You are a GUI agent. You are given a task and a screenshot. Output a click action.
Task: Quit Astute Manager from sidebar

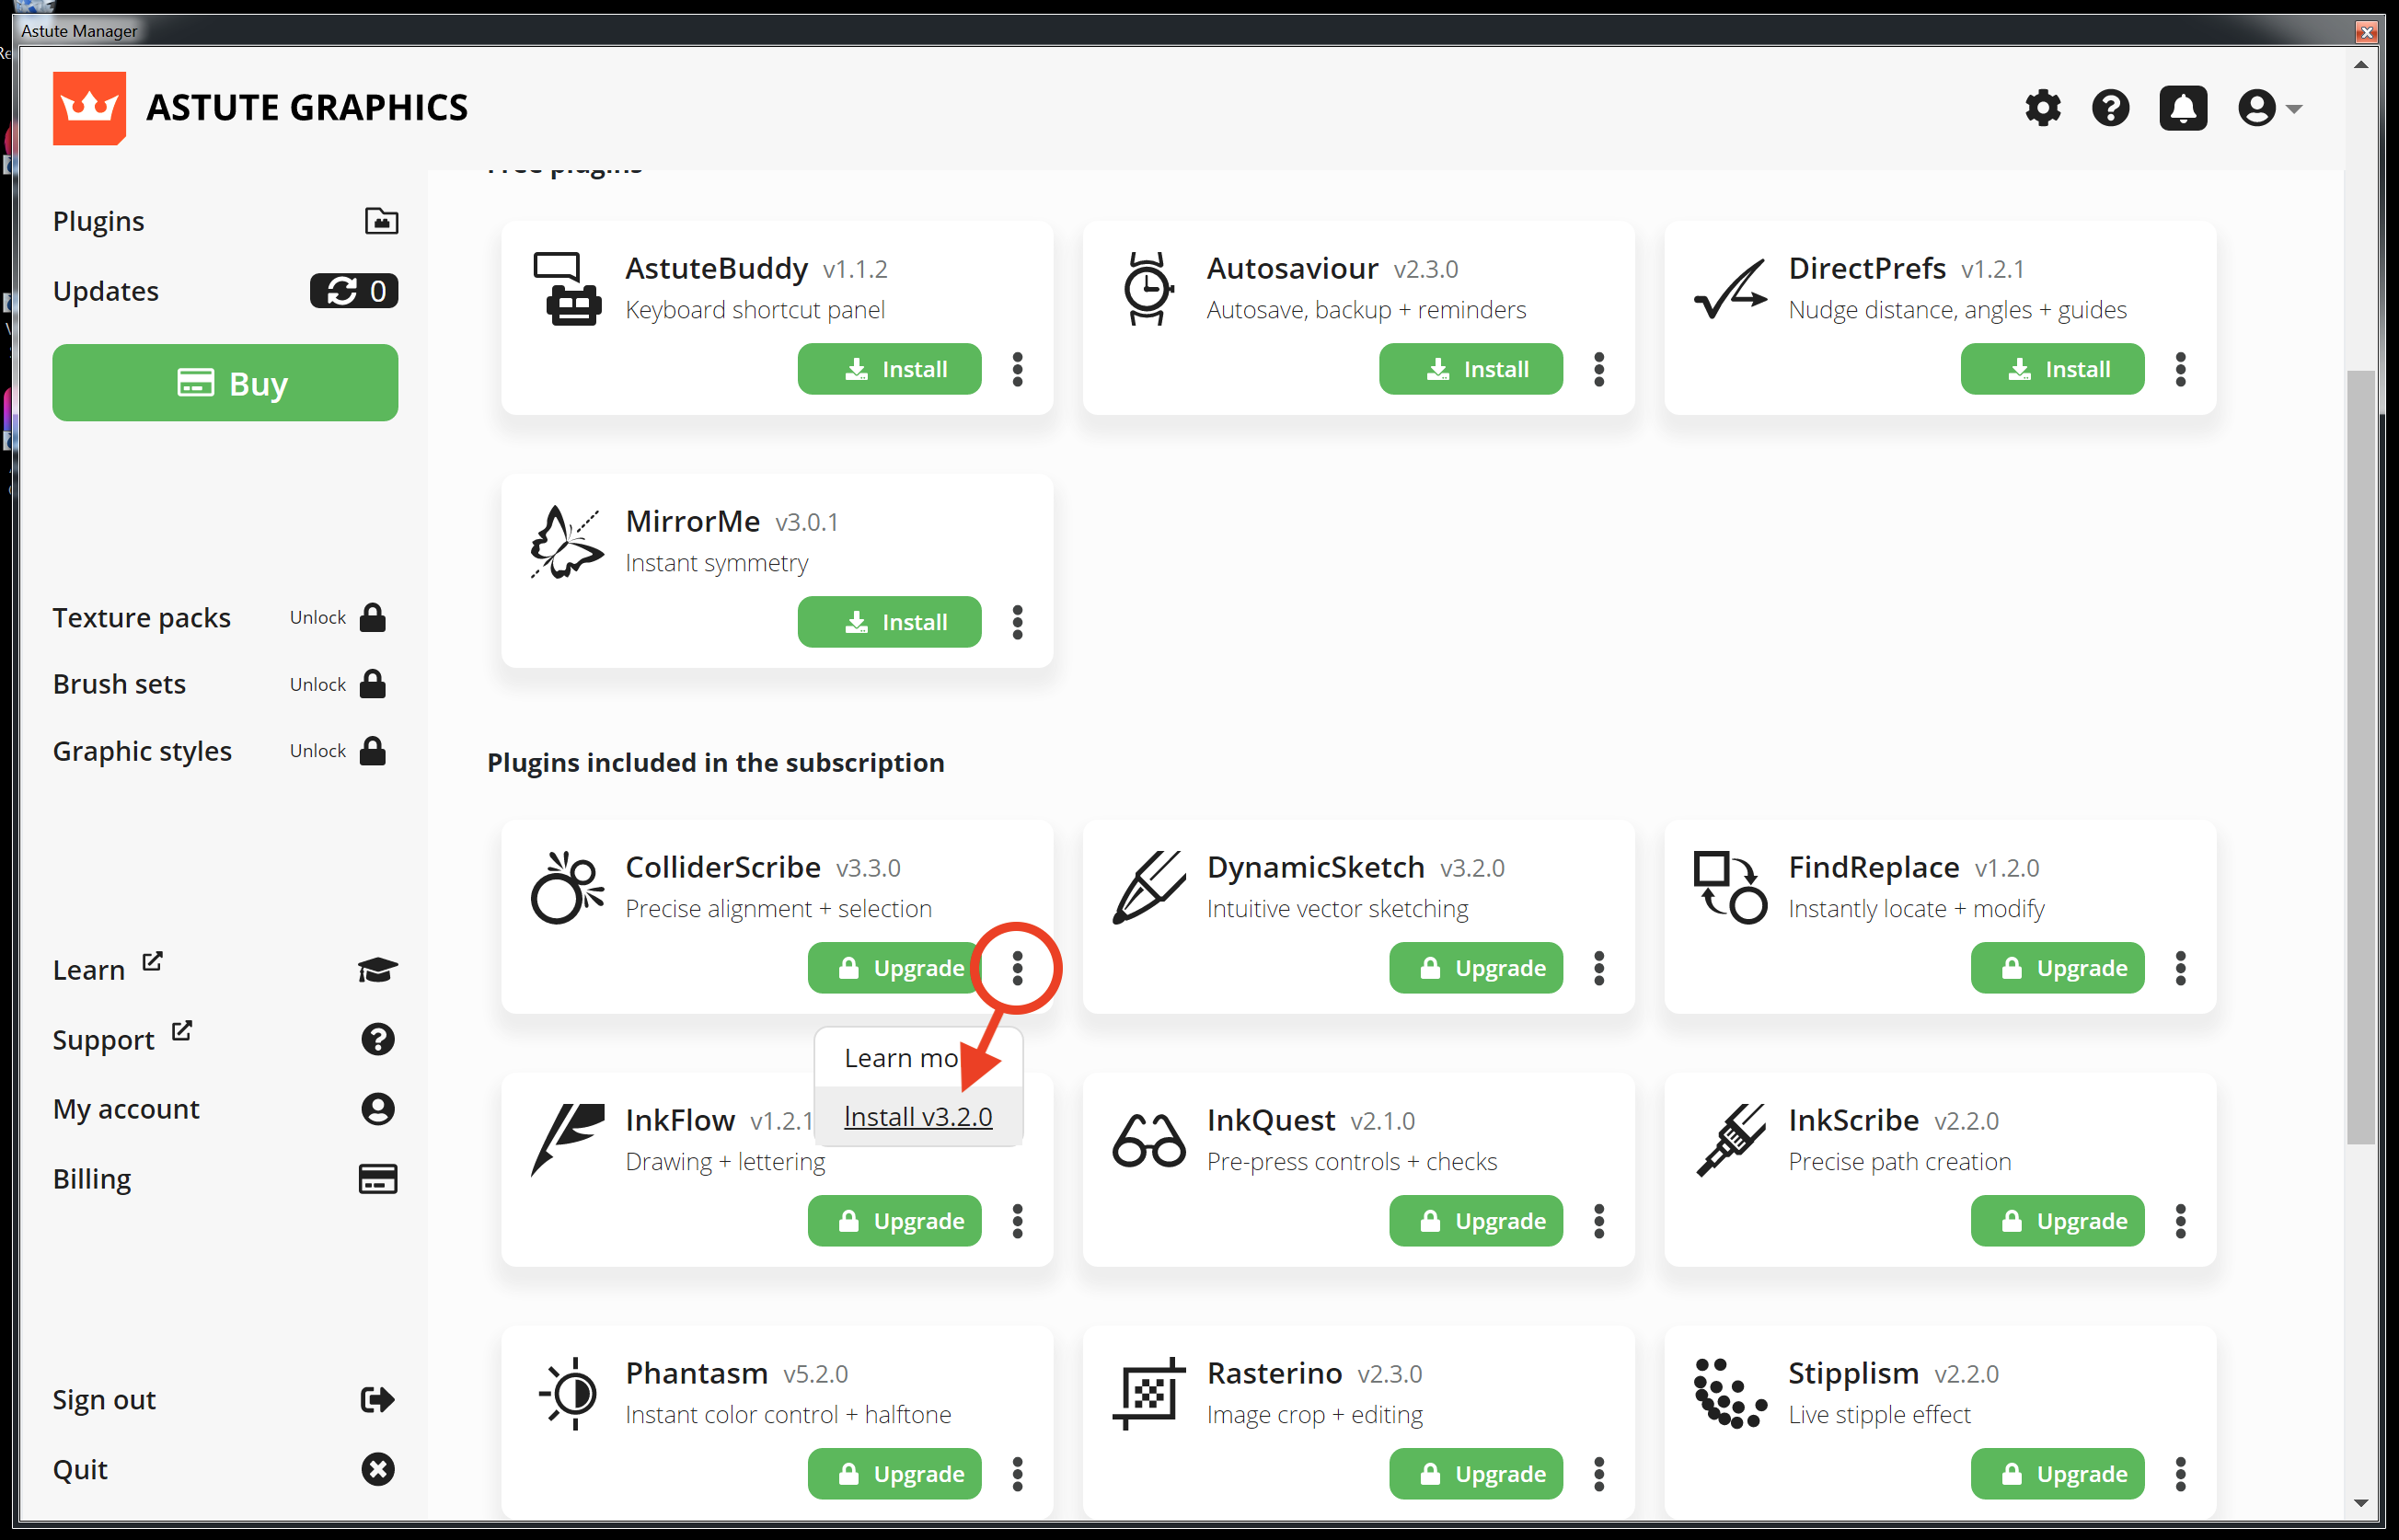225,1469
